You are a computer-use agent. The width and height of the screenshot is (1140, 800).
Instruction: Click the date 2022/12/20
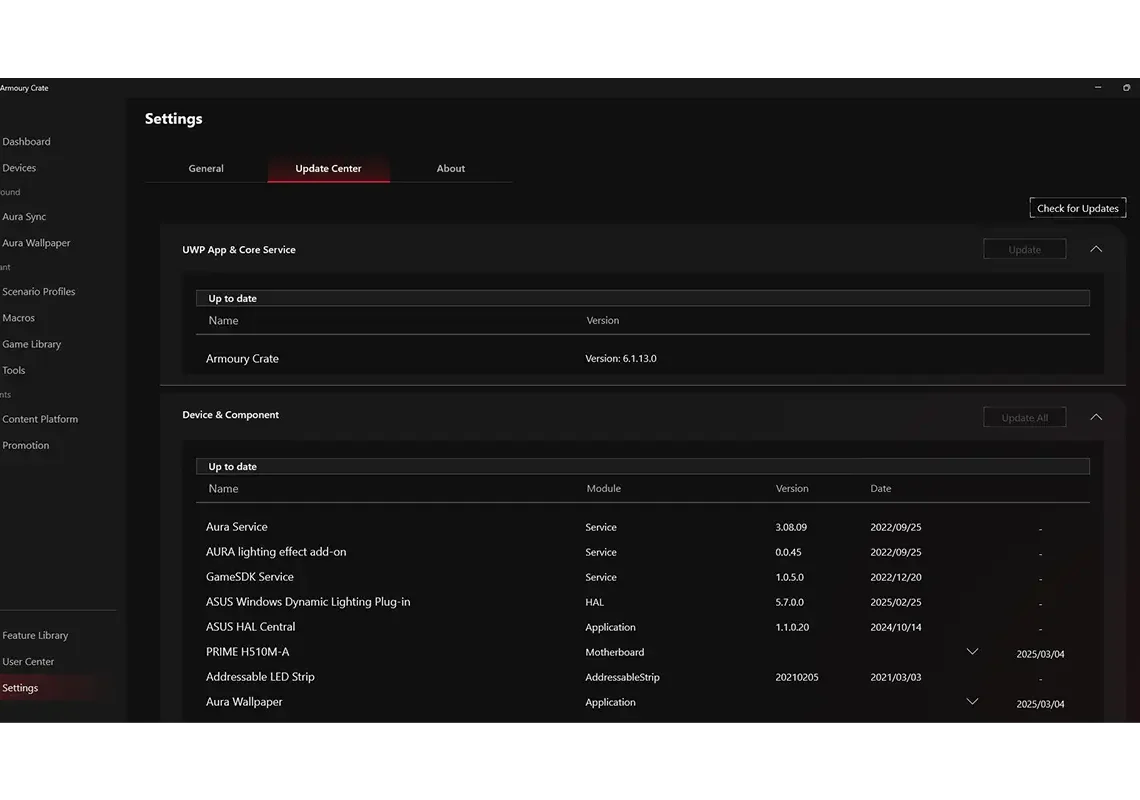(x=896, y=577)
